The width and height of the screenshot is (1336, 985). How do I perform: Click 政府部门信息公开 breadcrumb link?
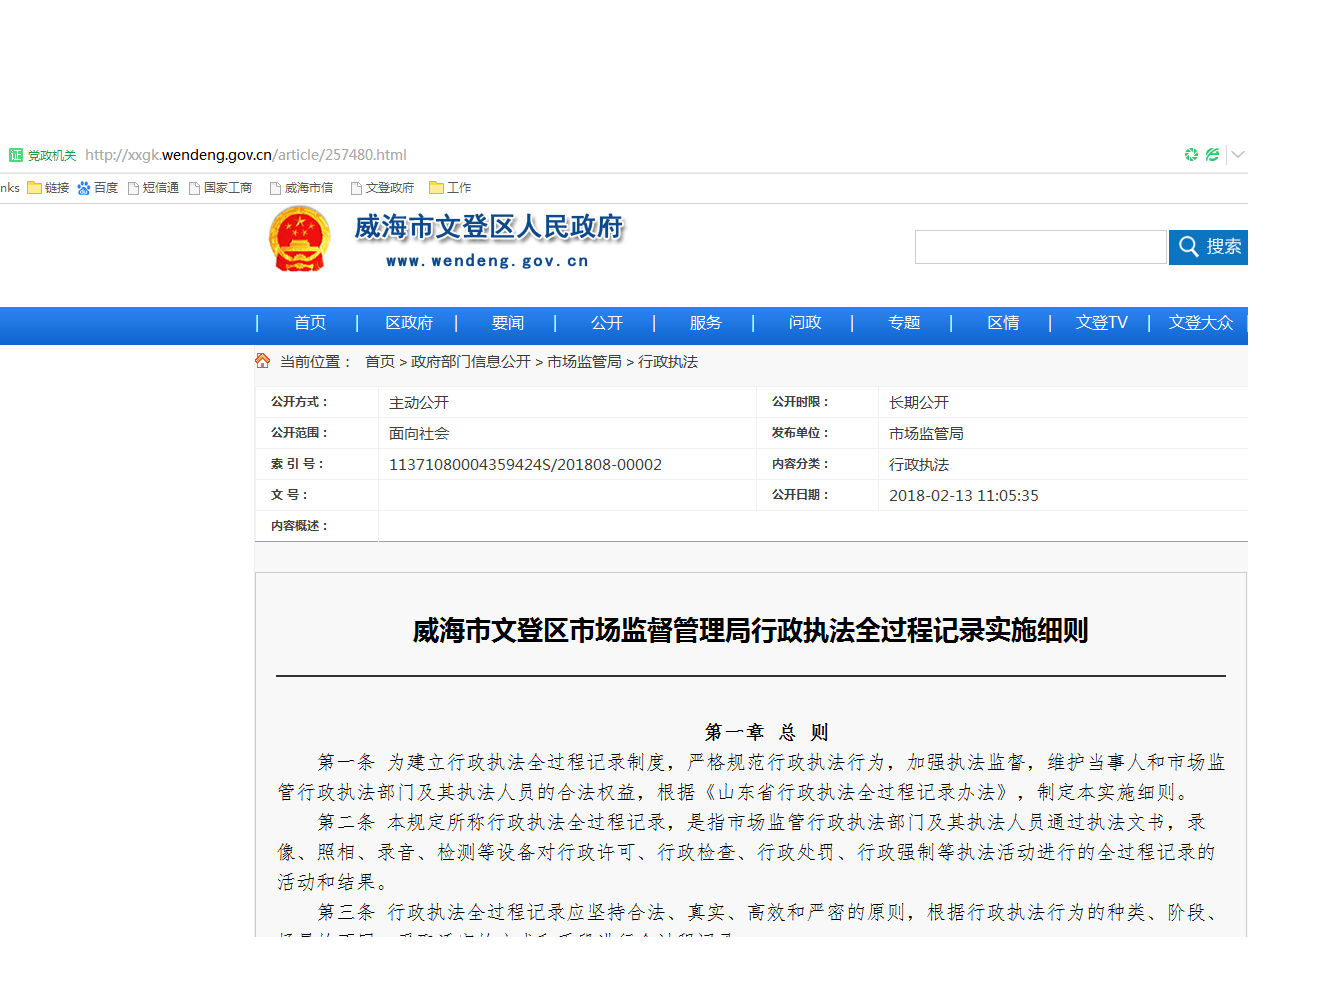pos(471,362)
